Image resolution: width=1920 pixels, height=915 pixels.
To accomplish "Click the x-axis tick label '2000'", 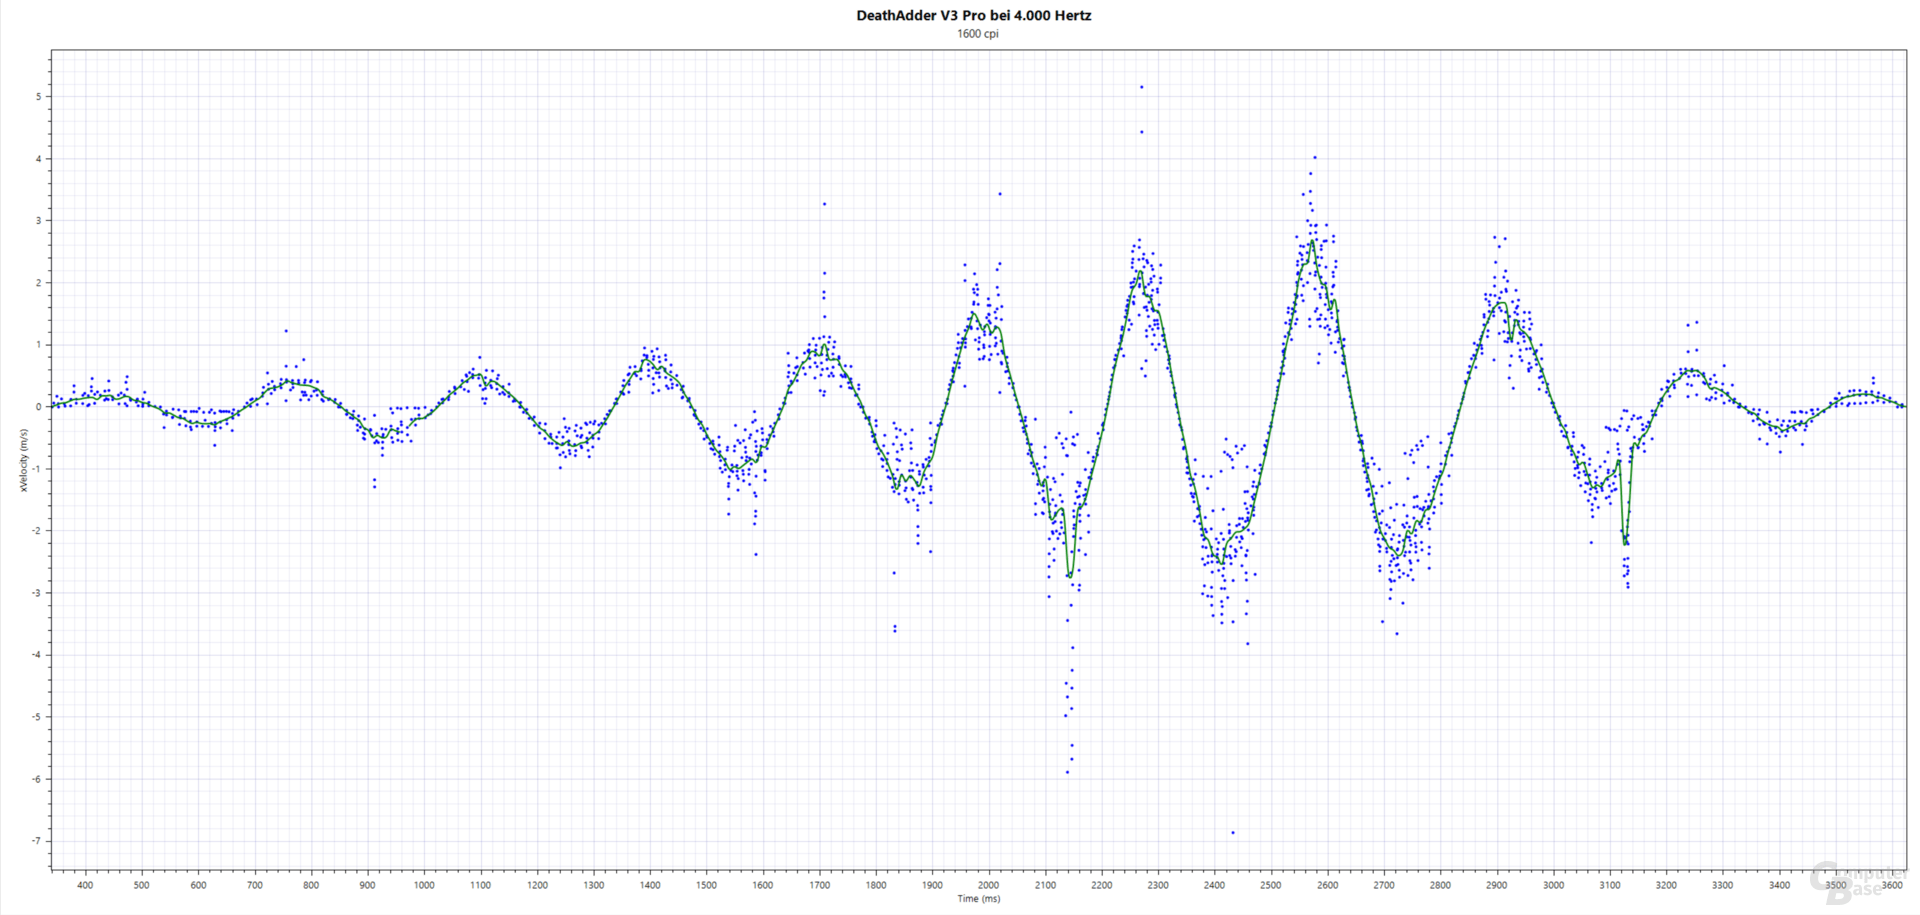I will tap(988, 885).
